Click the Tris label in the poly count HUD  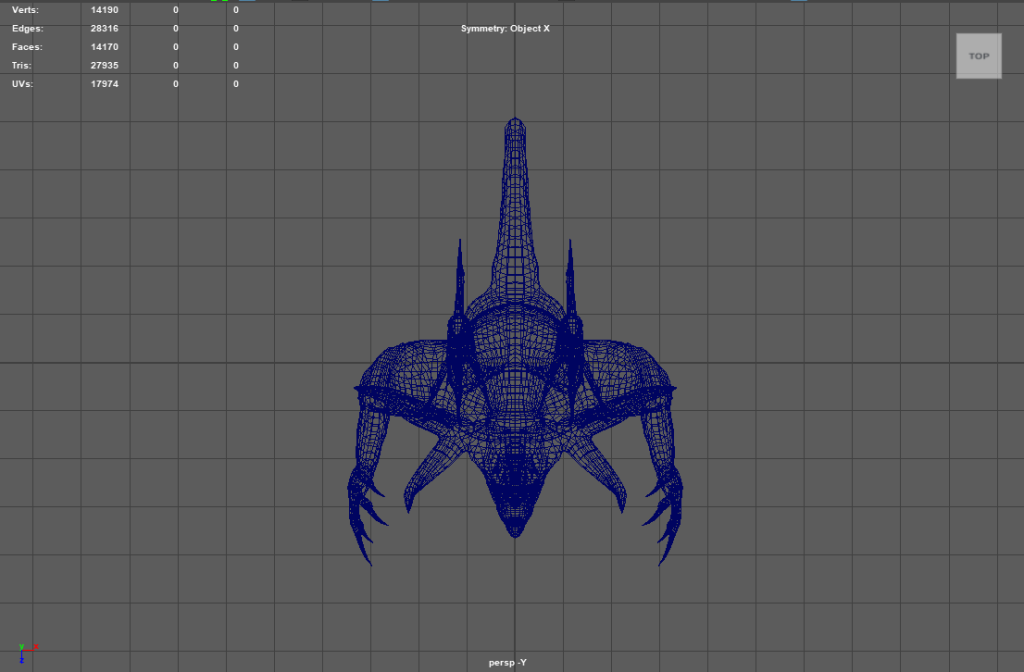pyautogui.click(x=23, y=66)
